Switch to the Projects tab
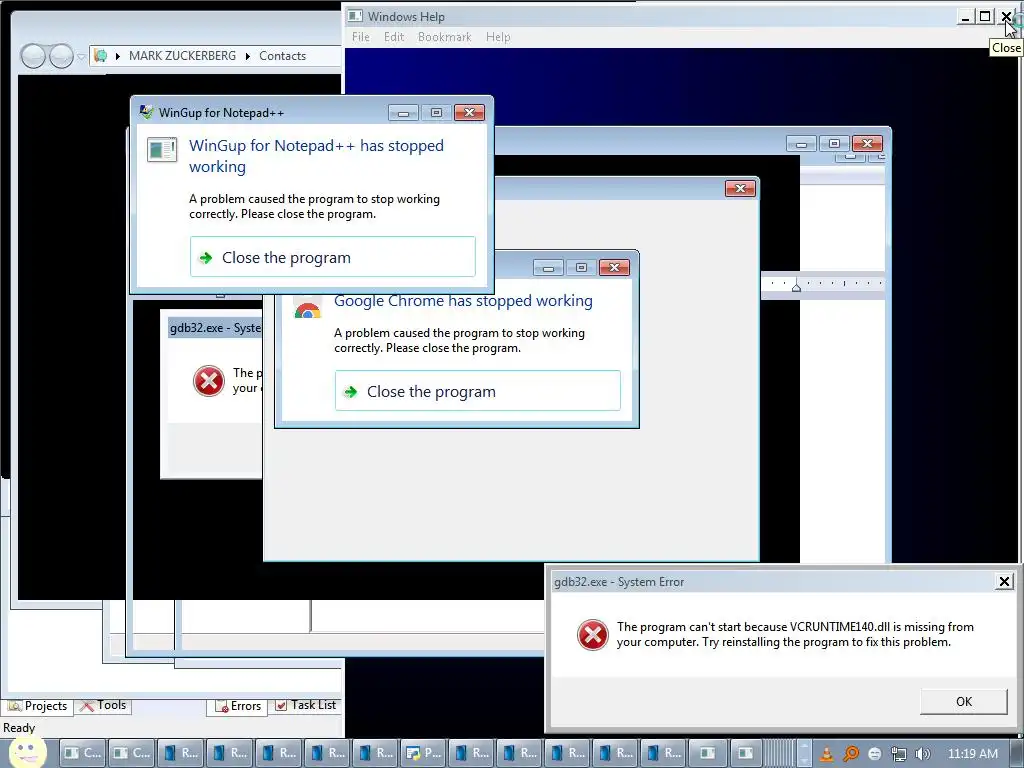This screenshot has height=768, width=1024. coord(38,706)
